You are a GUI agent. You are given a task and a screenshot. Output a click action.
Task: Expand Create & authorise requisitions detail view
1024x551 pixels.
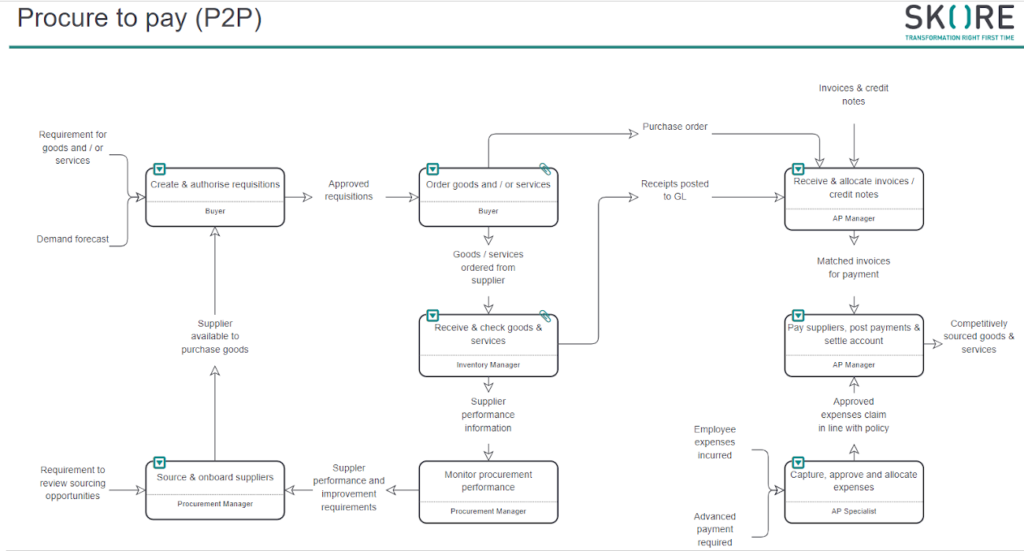159,169
